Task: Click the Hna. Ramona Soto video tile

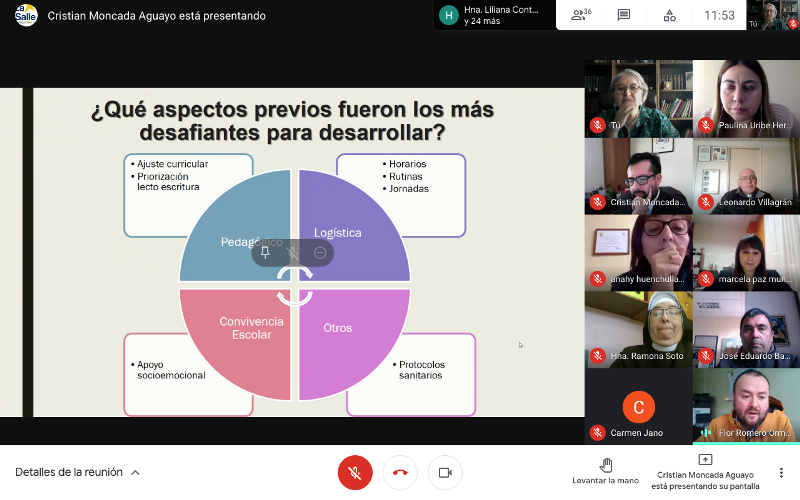Action: 638,329
